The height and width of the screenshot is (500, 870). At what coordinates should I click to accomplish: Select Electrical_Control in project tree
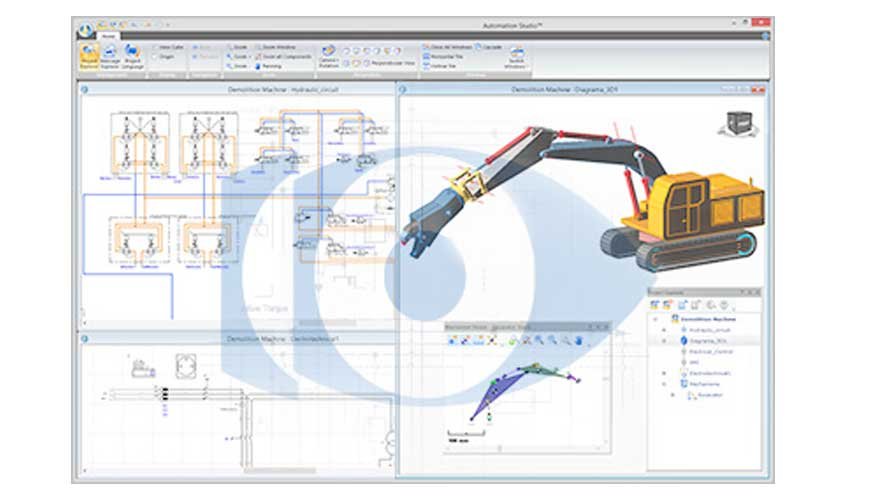[711, 351]
